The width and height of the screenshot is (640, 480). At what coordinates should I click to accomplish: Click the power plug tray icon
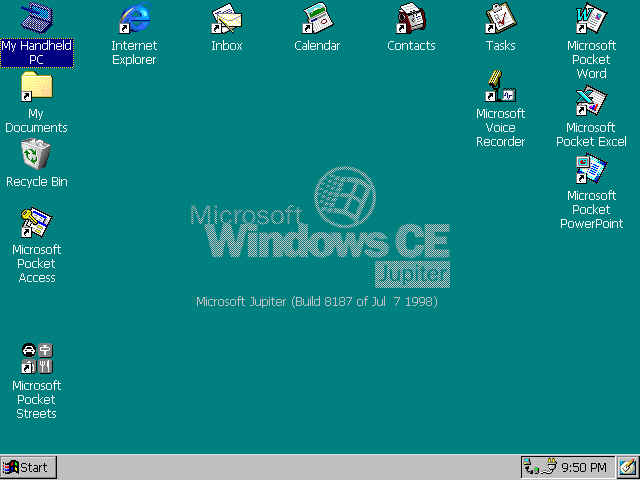point(549,467)
